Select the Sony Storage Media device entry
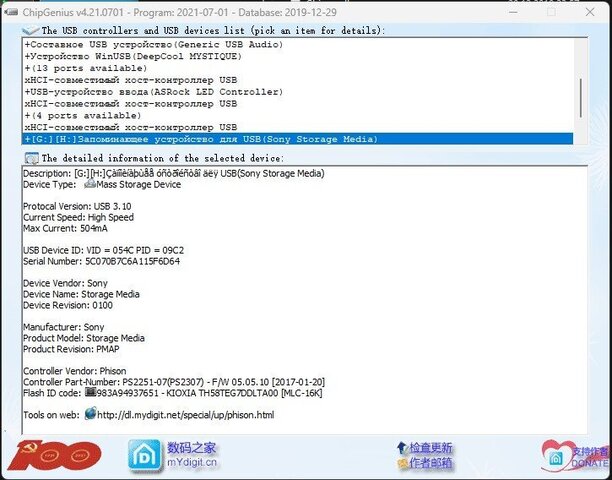Viewport: 612px width, 480px height. tap(200, 139)
